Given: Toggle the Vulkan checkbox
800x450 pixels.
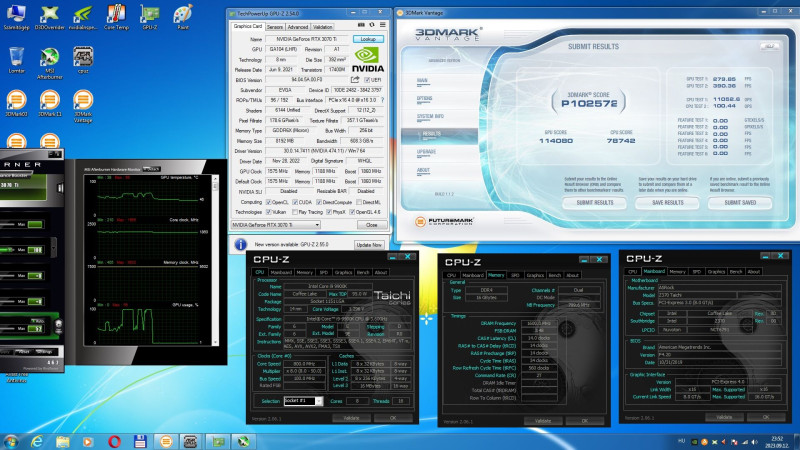Looking at the screenshot, I should click(x=268, y=212).
